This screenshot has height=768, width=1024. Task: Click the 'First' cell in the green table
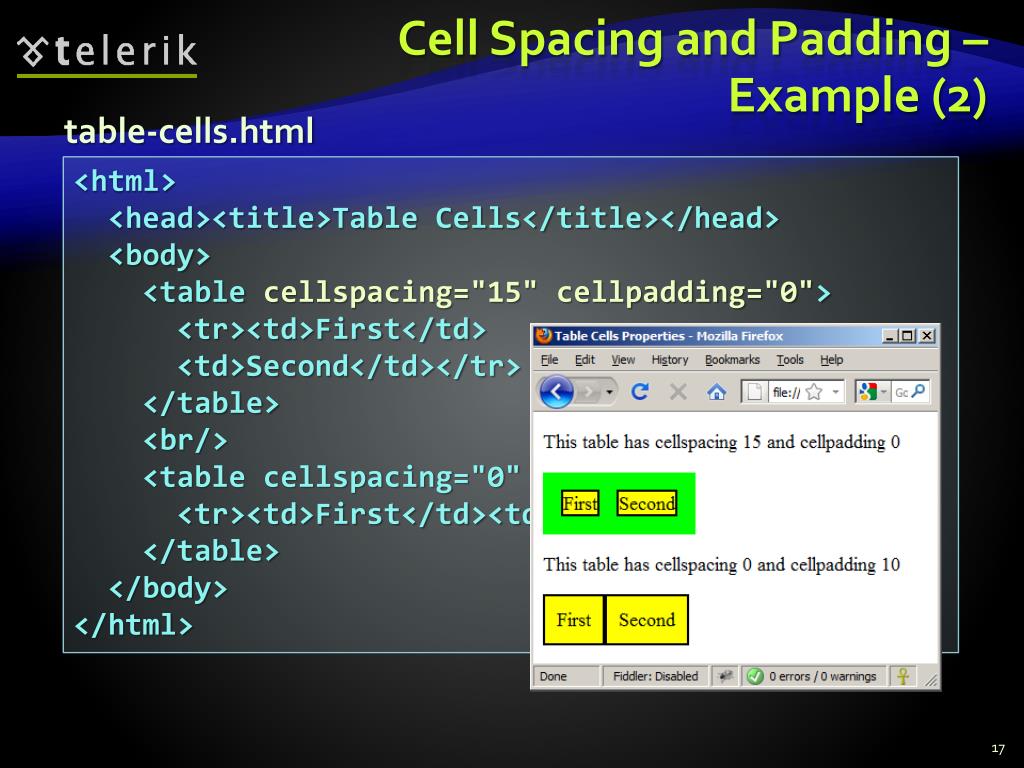[x=580, y=504]
